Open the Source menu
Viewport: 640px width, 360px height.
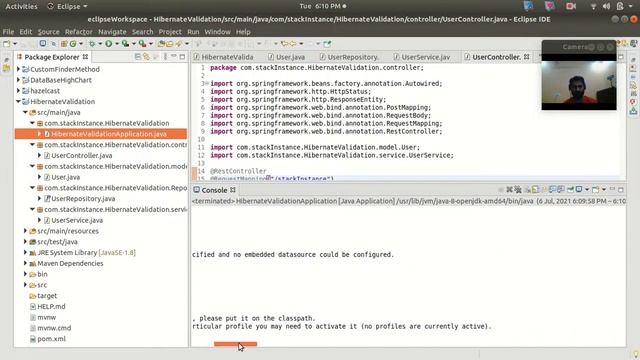(x=49, y=32)
